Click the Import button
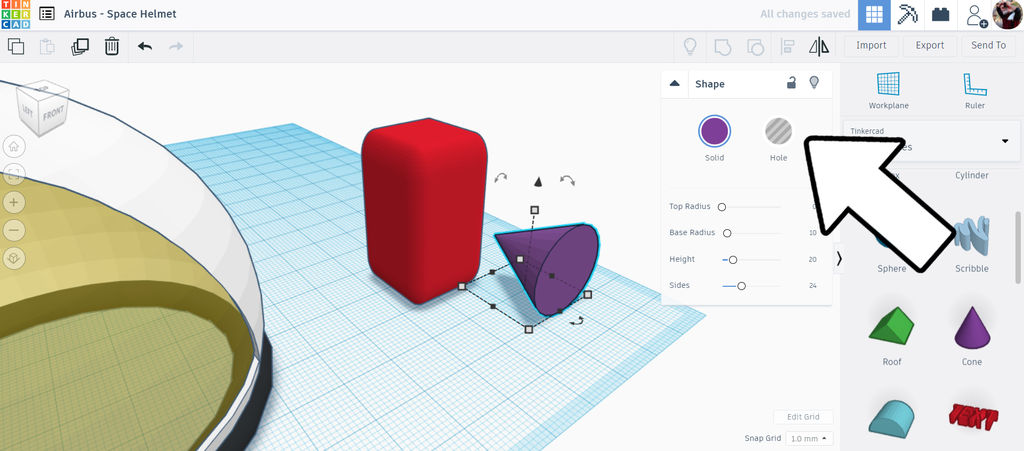Image resolution: width=1024 pixels, height=451 pixels. pos(871,46)
